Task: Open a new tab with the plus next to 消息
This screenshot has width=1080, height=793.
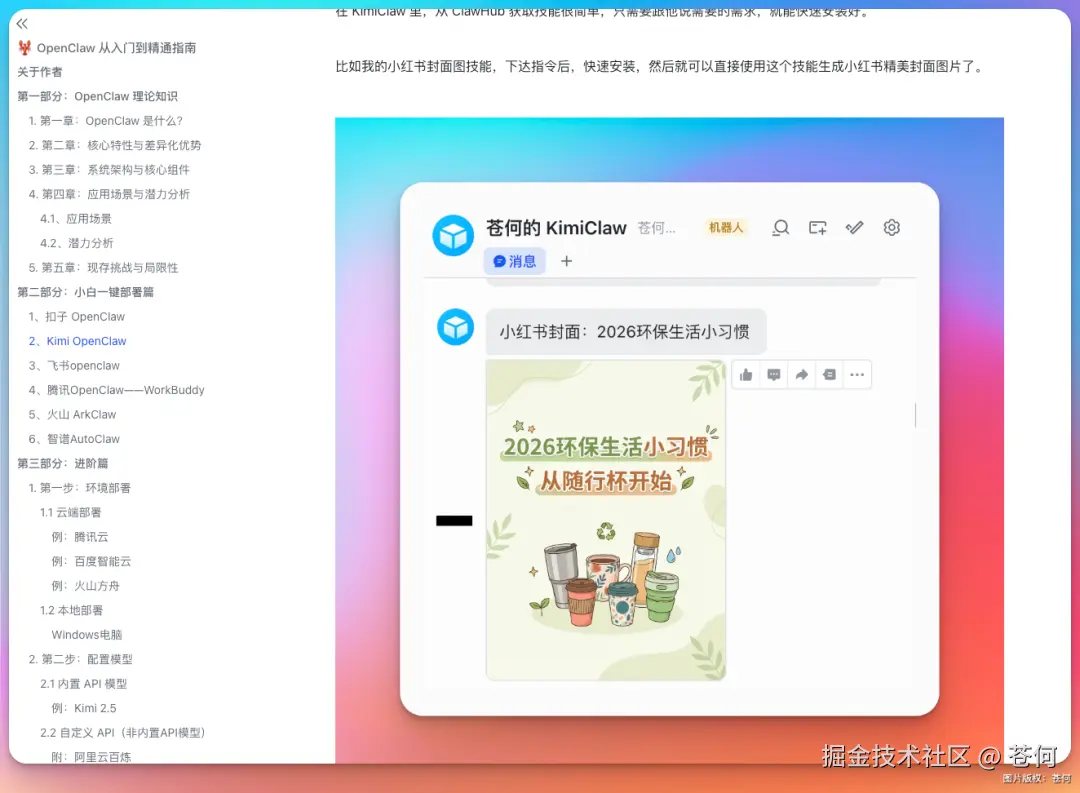Action: point(566,261)
